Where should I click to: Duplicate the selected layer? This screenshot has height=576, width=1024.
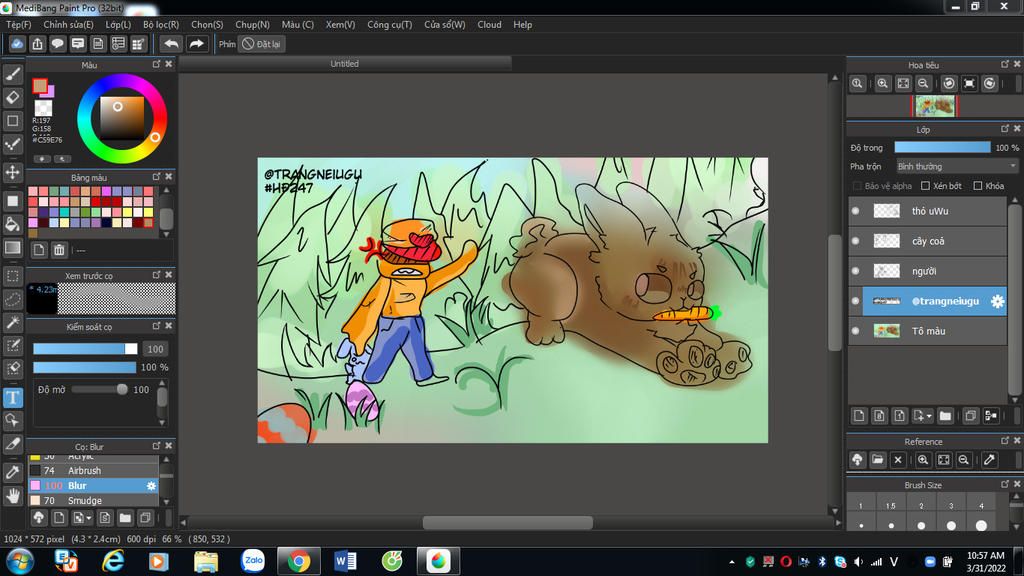point(970,415)
